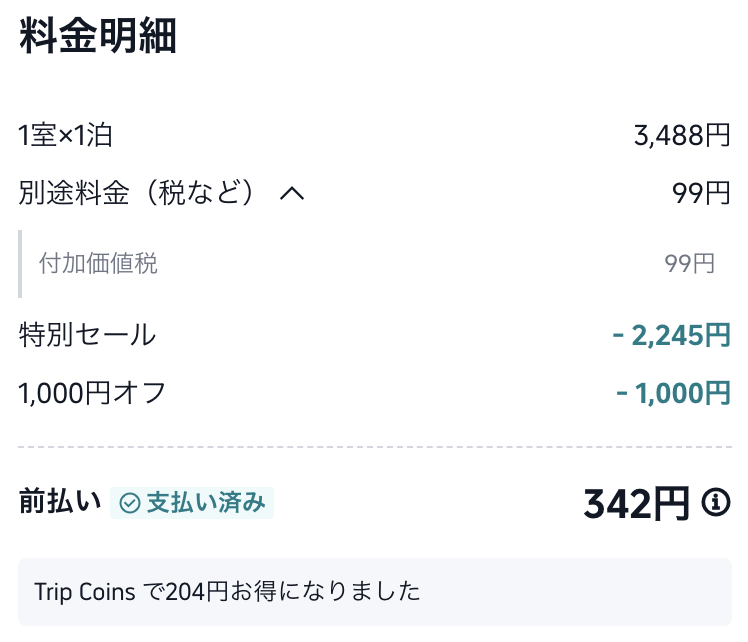Click the −1,000円 coupon amount

click(x=673, y=393)
